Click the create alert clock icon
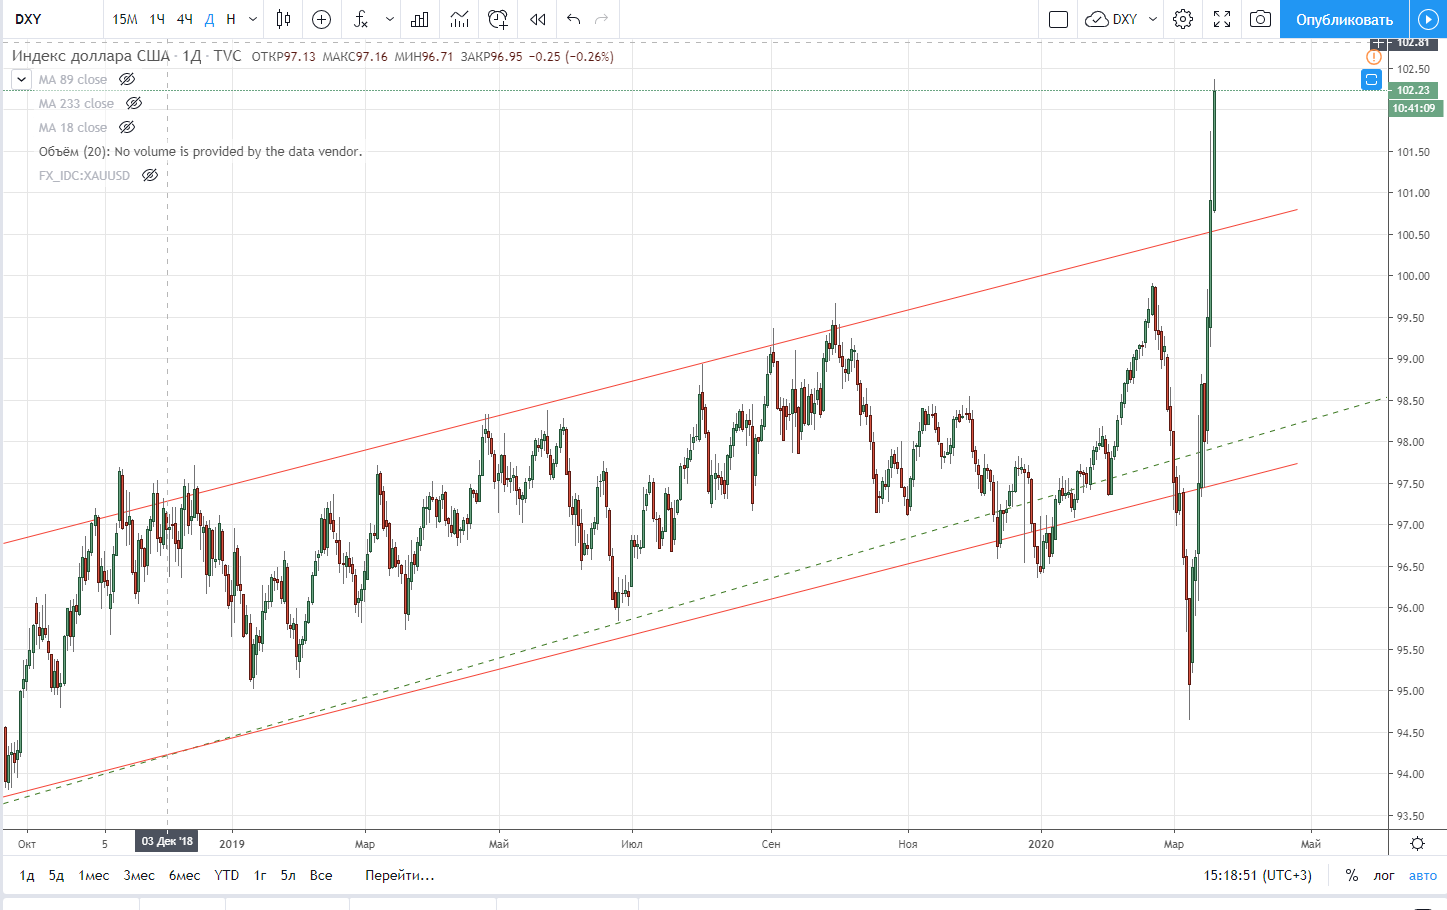The image size is (1447, 910). pos(498,19)
